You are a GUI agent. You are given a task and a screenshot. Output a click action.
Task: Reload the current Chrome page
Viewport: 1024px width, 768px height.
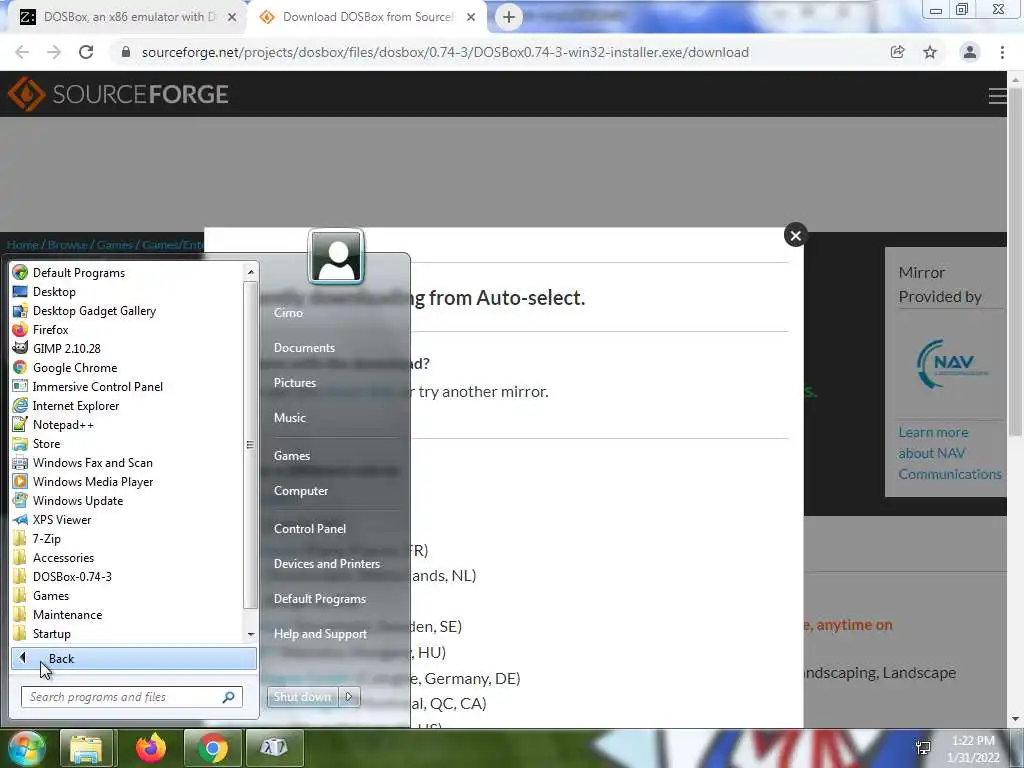(x=86, y=52)
